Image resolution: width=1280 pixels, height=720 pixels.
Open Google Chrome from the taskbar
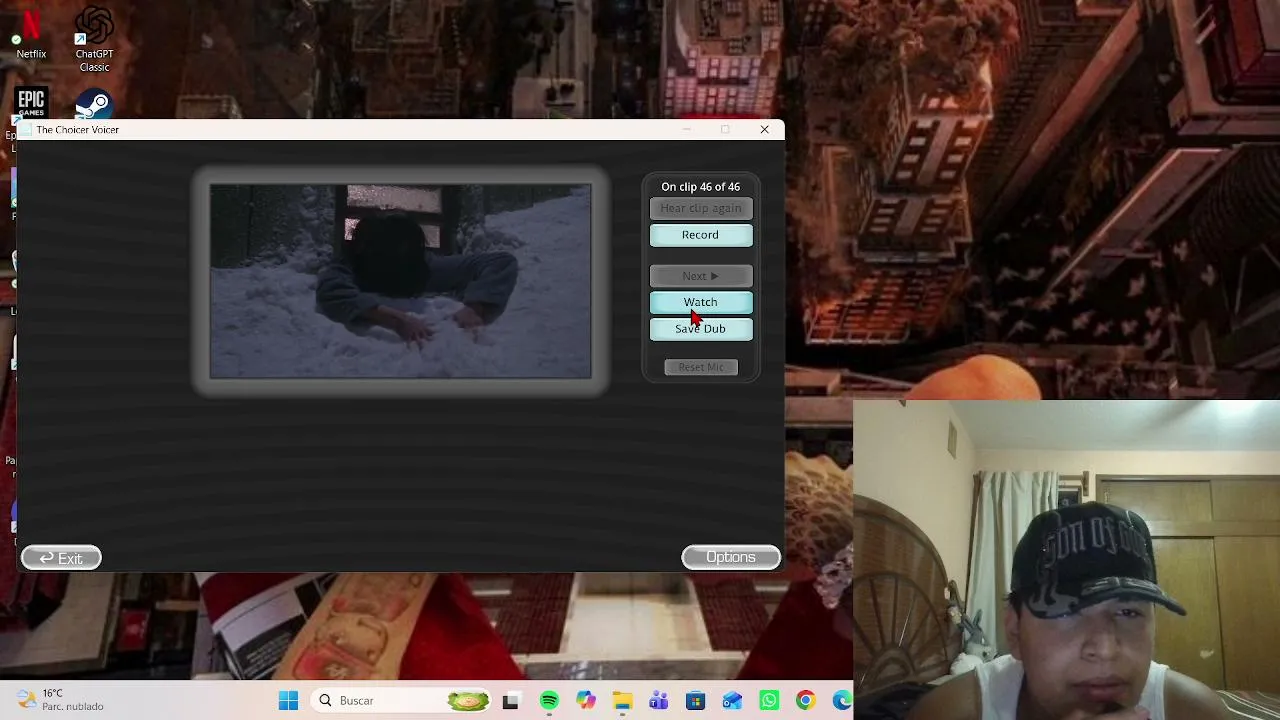(805, 701)
